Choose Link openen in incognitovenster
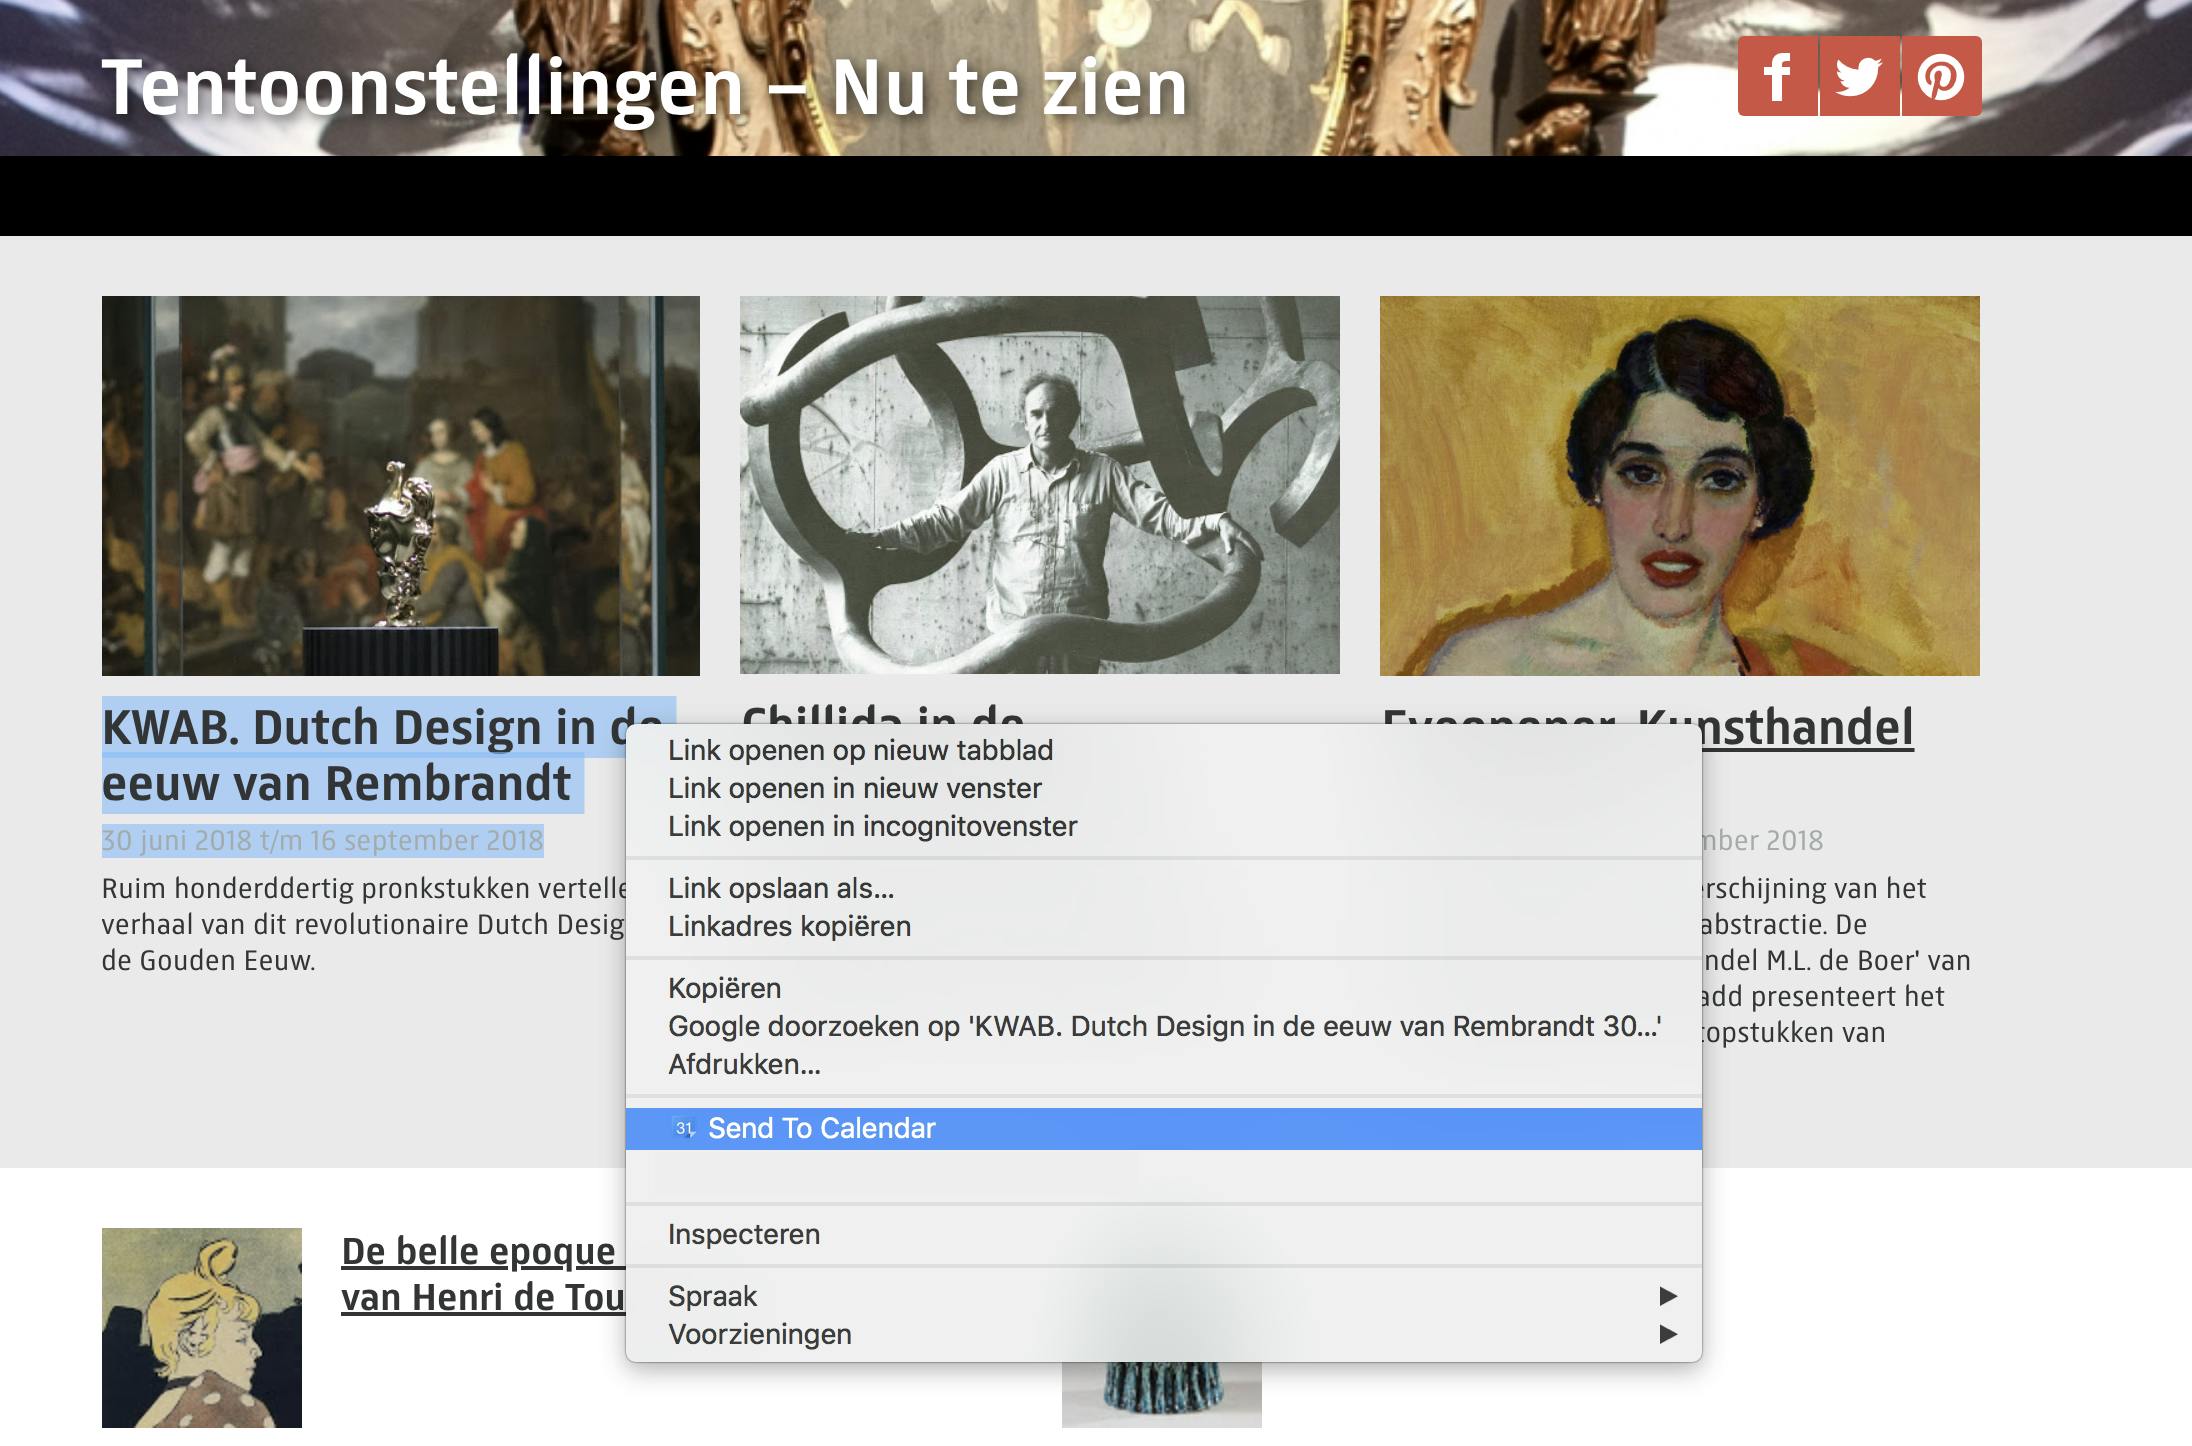The image size is (2192, 1446). (x=872, y=827)
